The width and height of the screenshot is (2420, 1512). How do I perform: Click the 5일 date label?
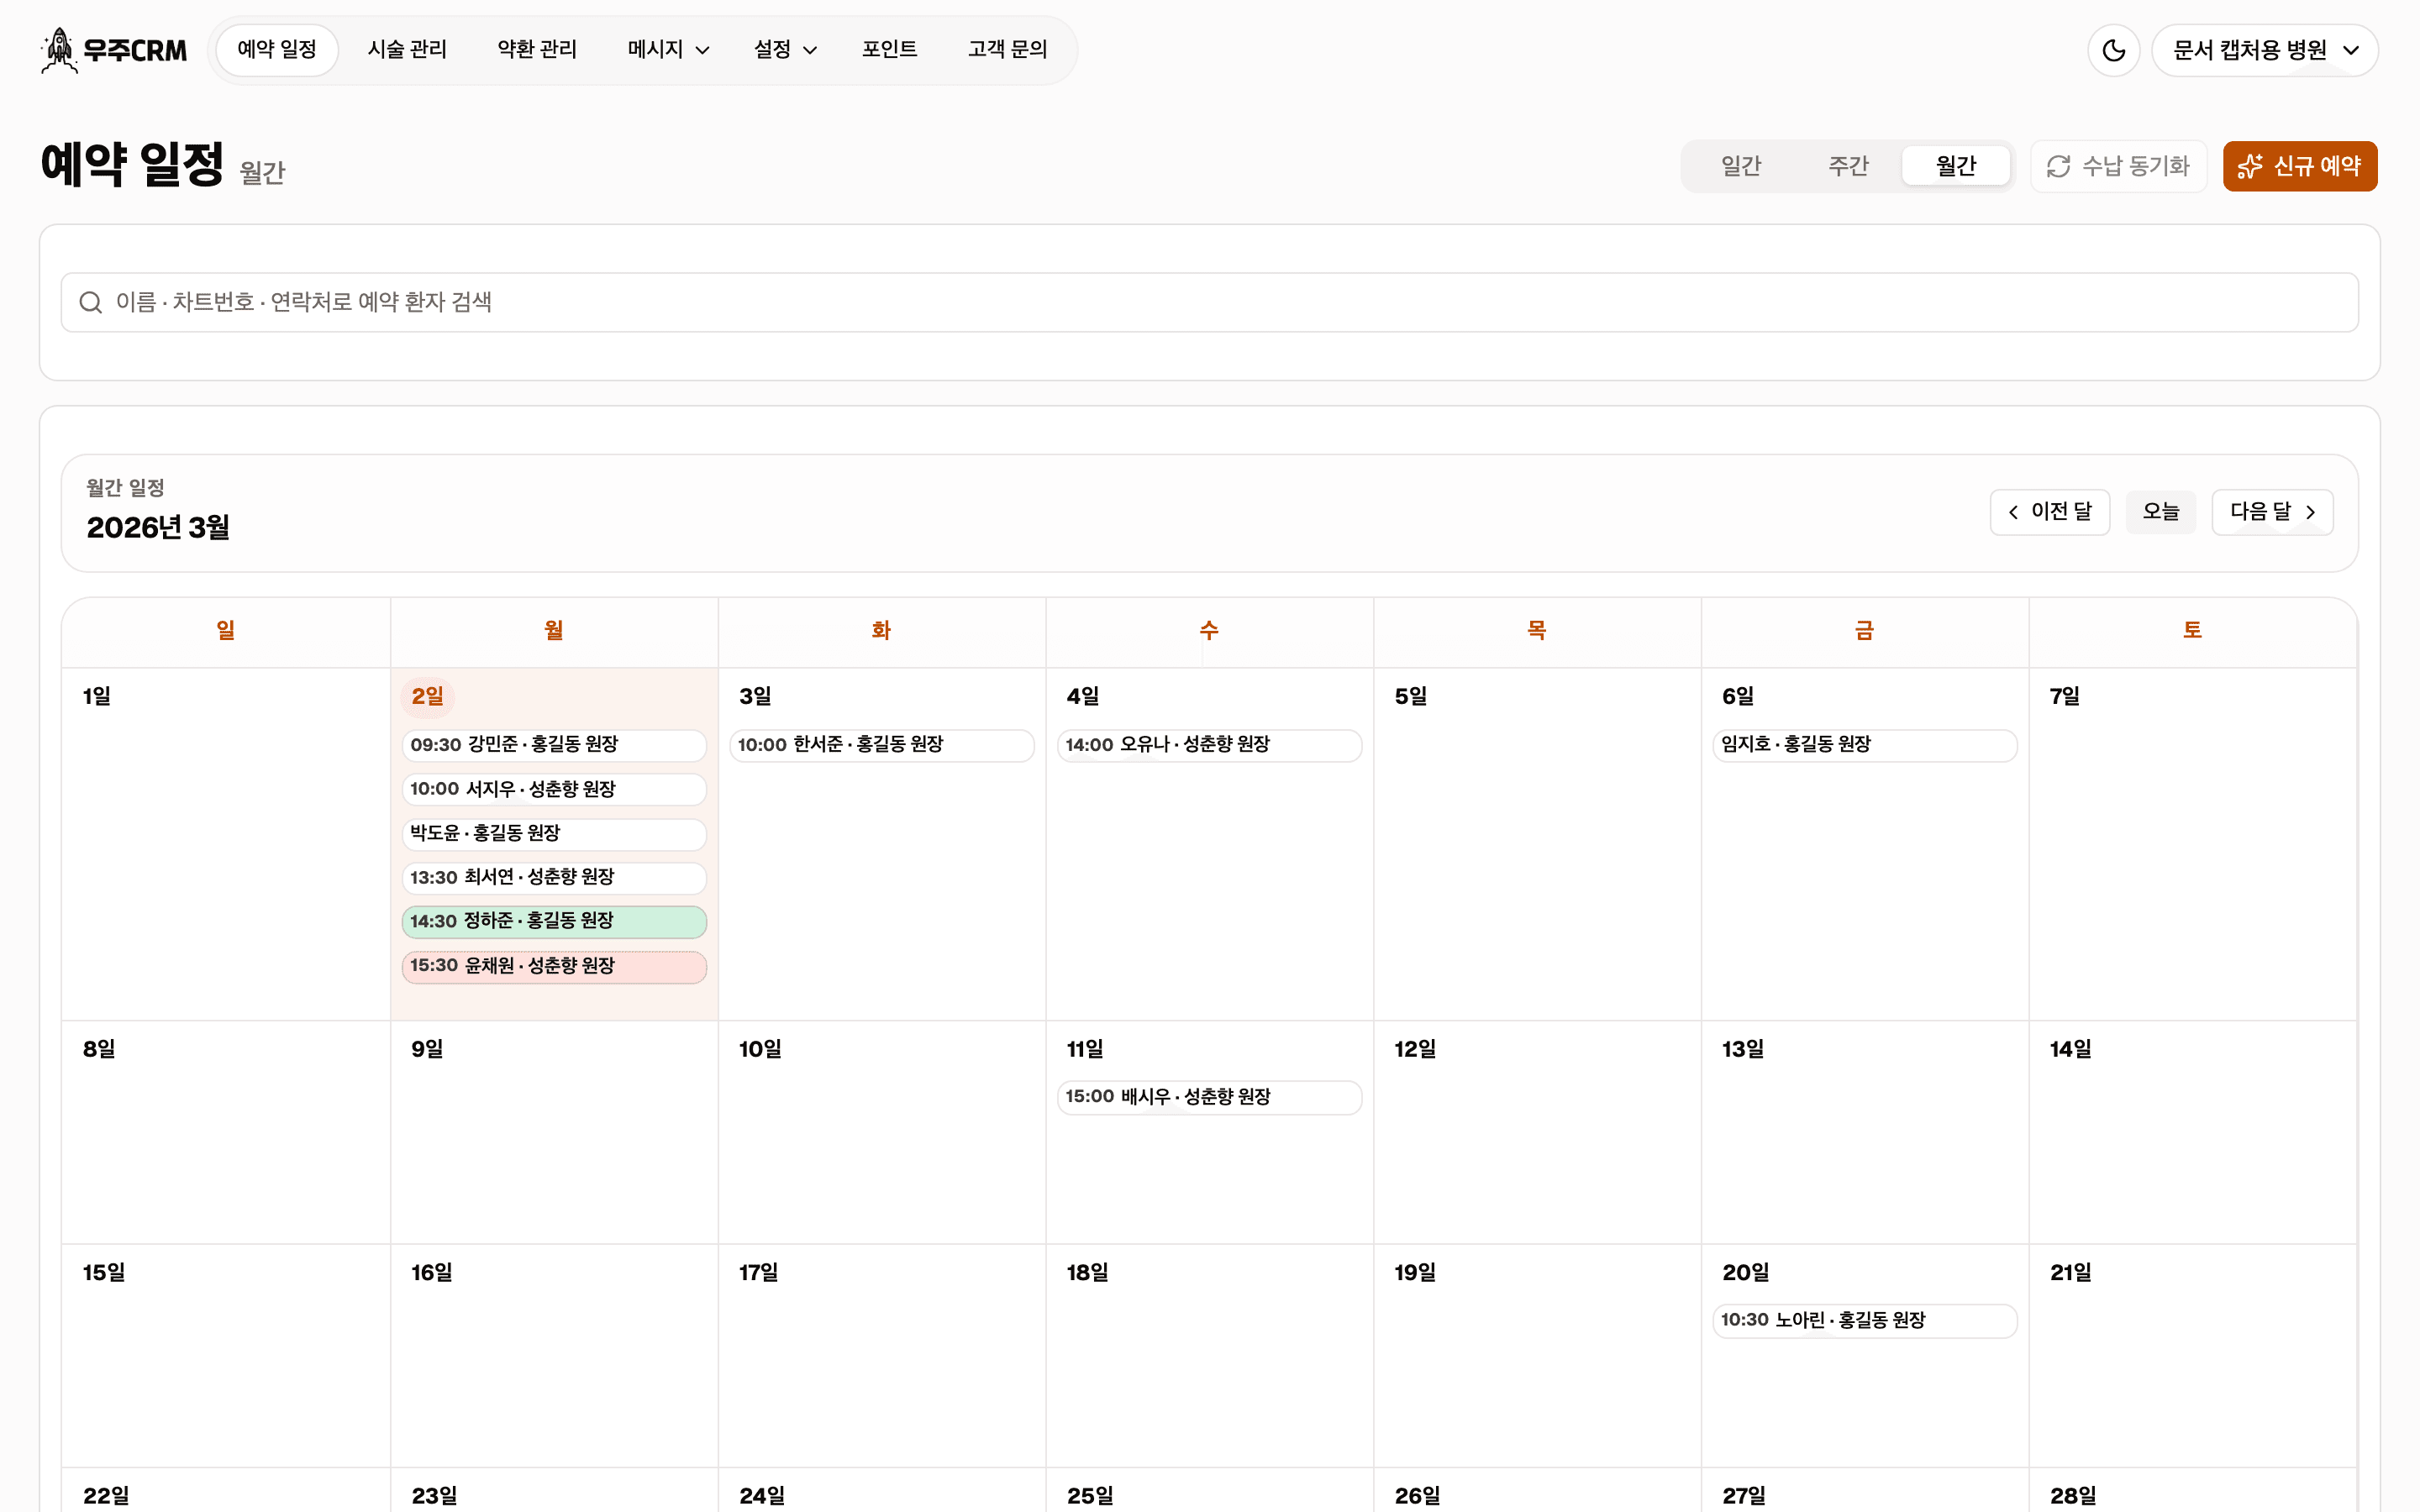point(1410,696)
